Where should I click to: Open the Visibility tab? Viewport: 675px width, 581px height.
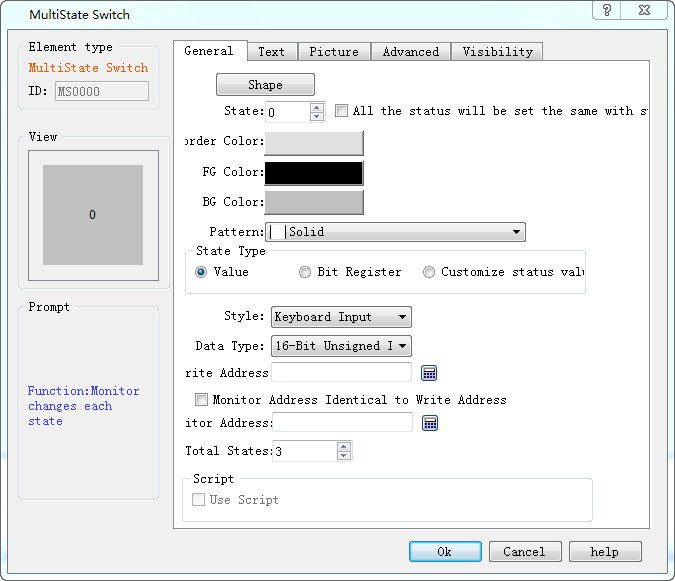tap(497, 52)
